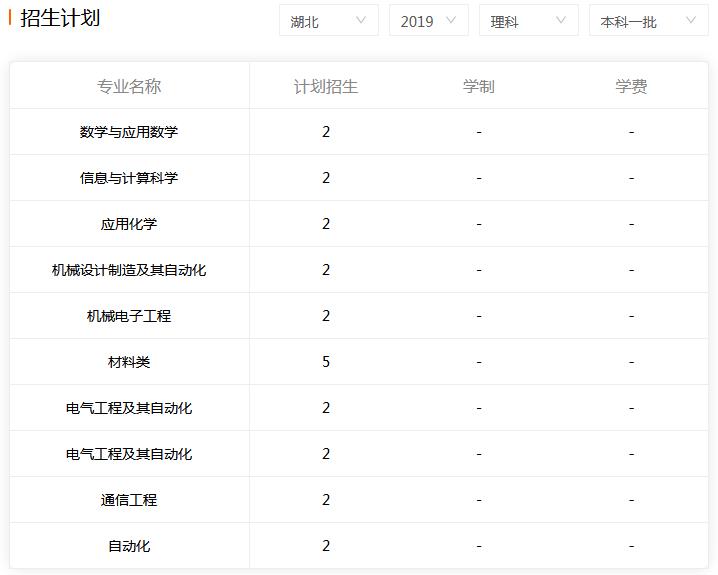Click the 招生计划 section title

pos(60,18)
